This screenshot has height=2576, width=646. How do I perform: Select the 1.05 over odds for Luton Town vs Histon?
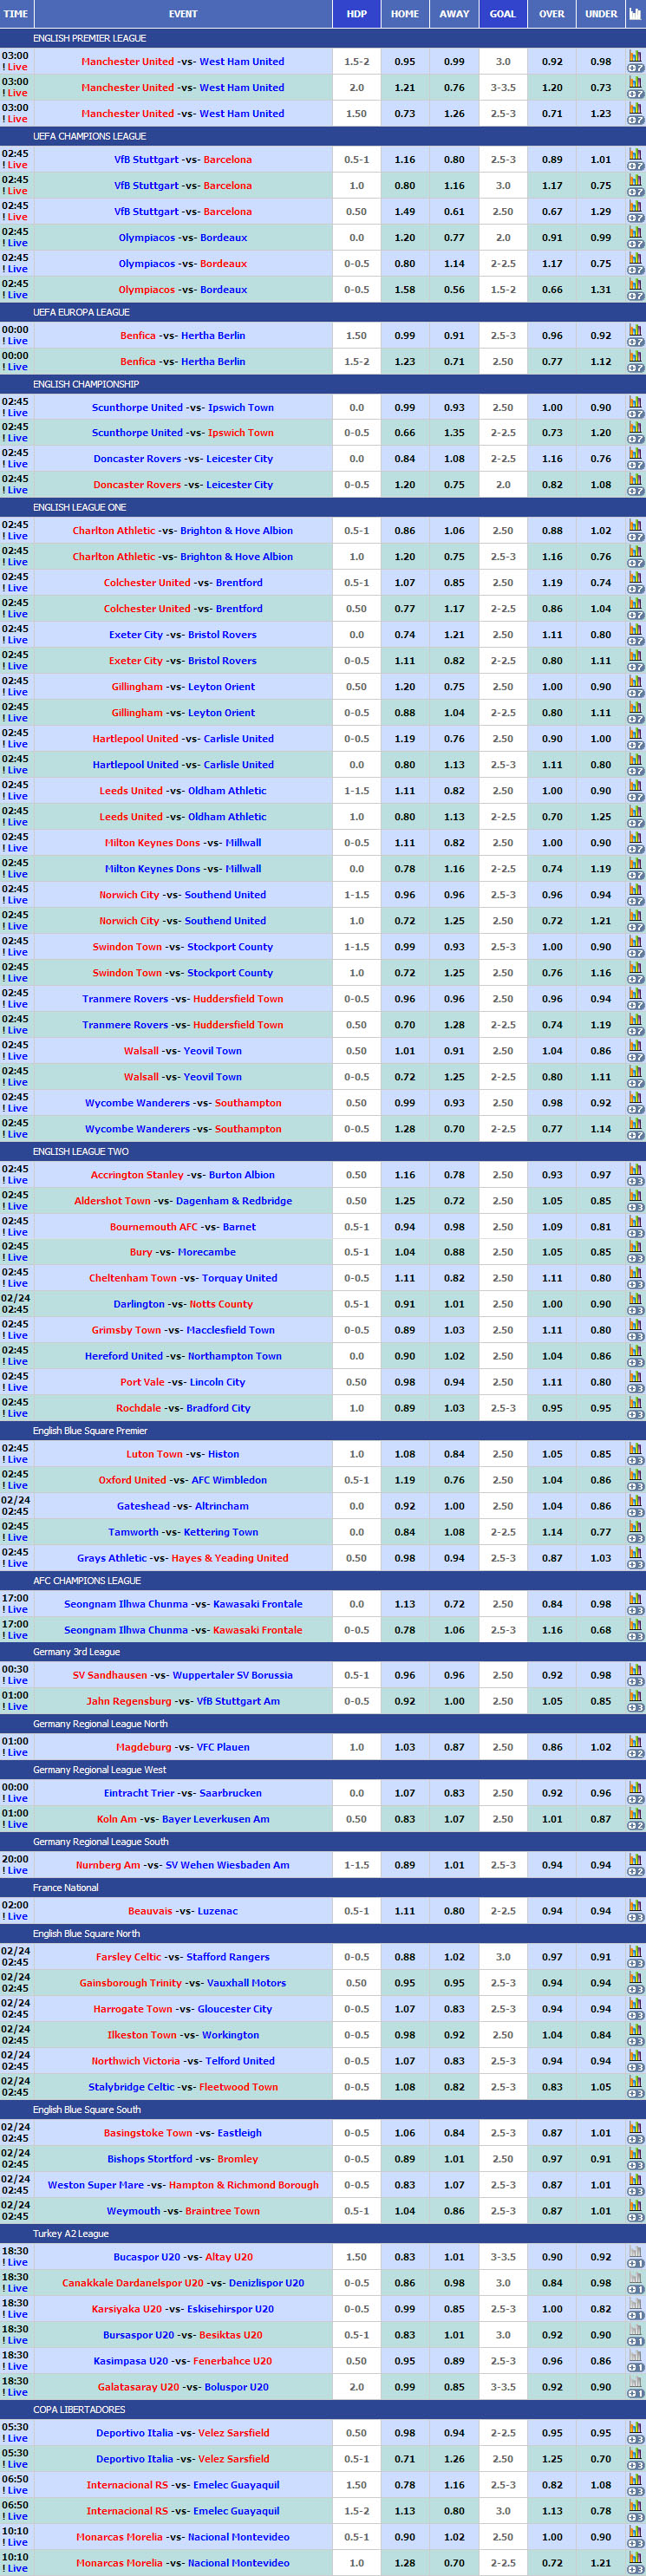point(552,1454)
